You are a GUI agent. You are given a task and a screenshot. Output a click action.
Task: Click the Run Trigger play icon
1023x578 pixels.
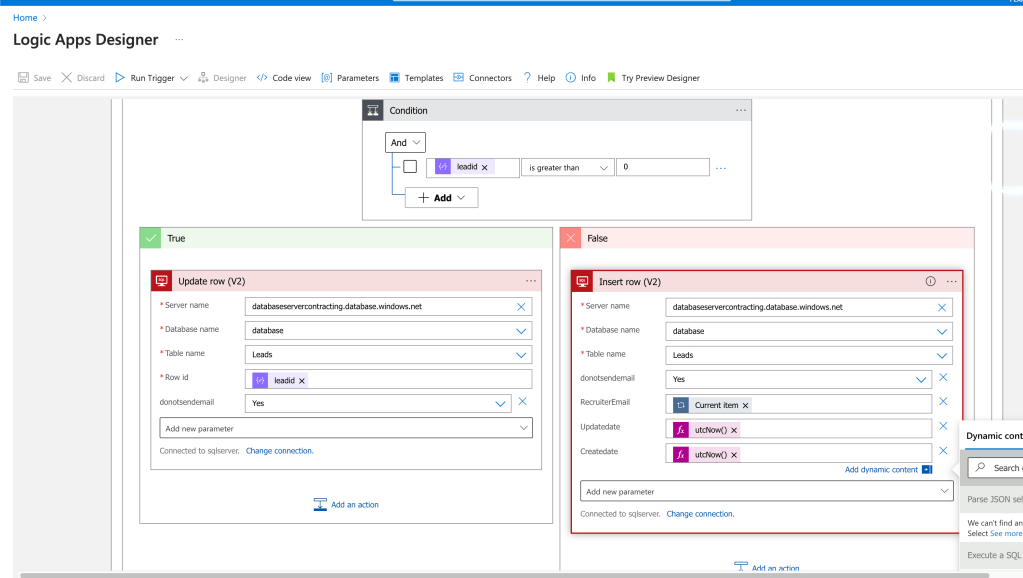tap(120, 78)
